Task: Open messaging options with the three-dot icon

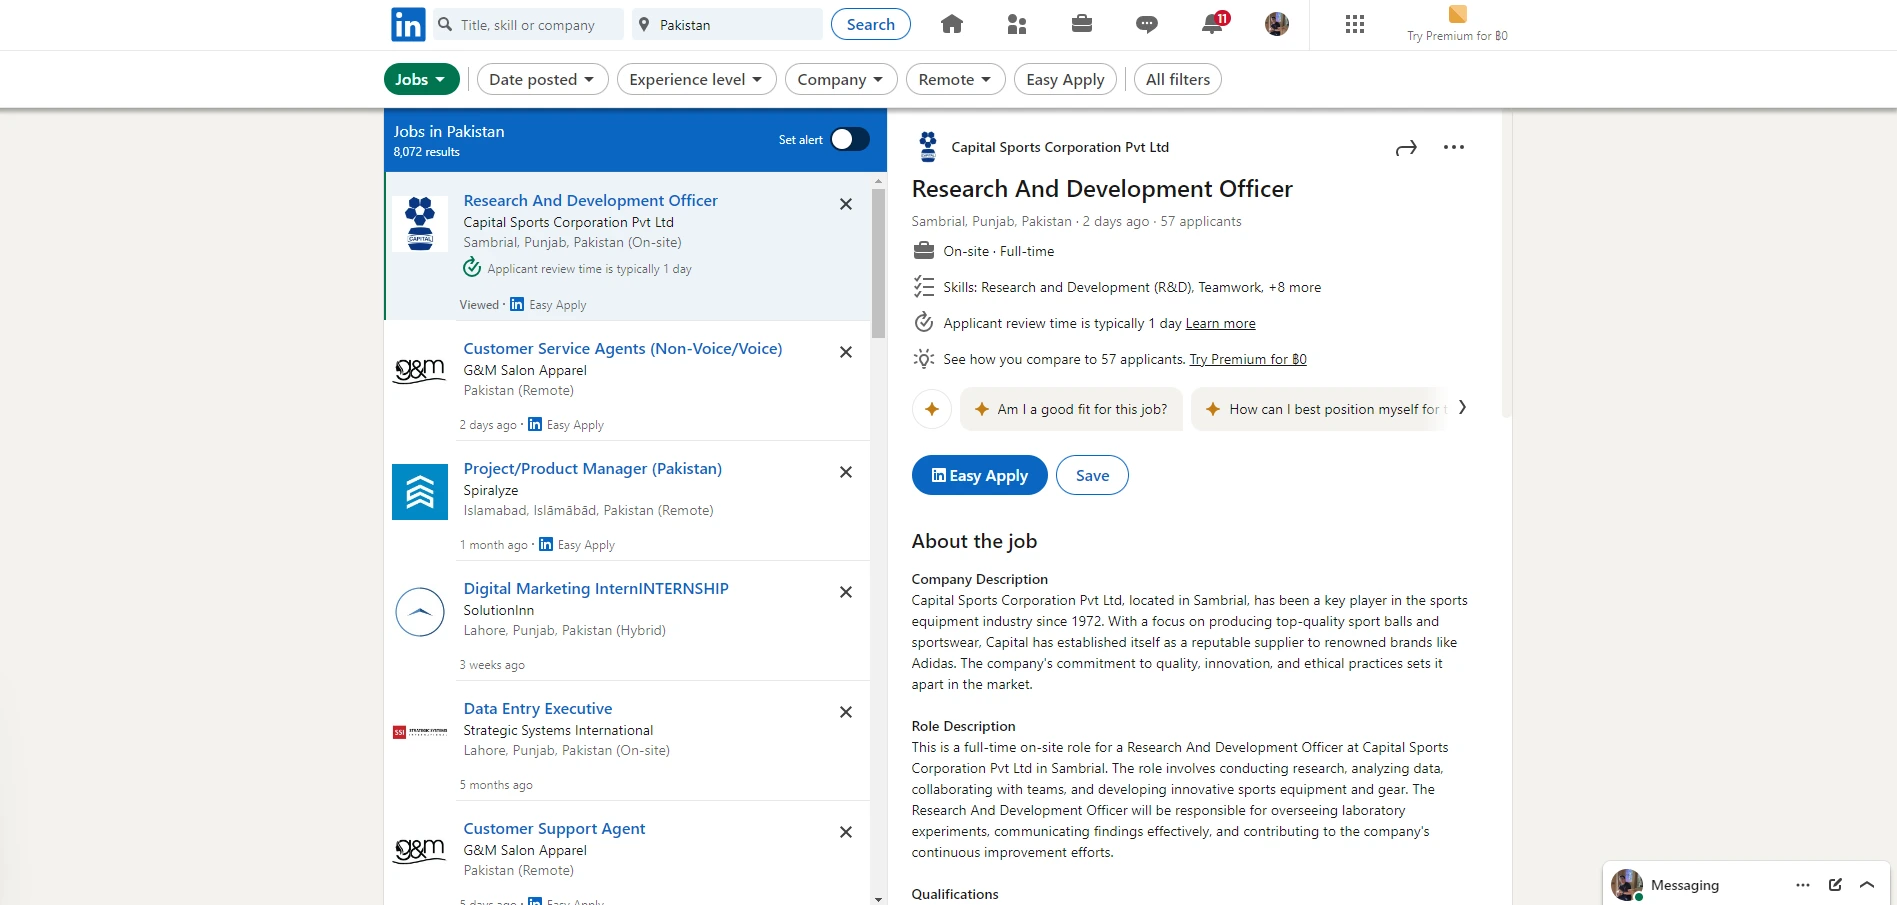Action: pos(1803,885)
